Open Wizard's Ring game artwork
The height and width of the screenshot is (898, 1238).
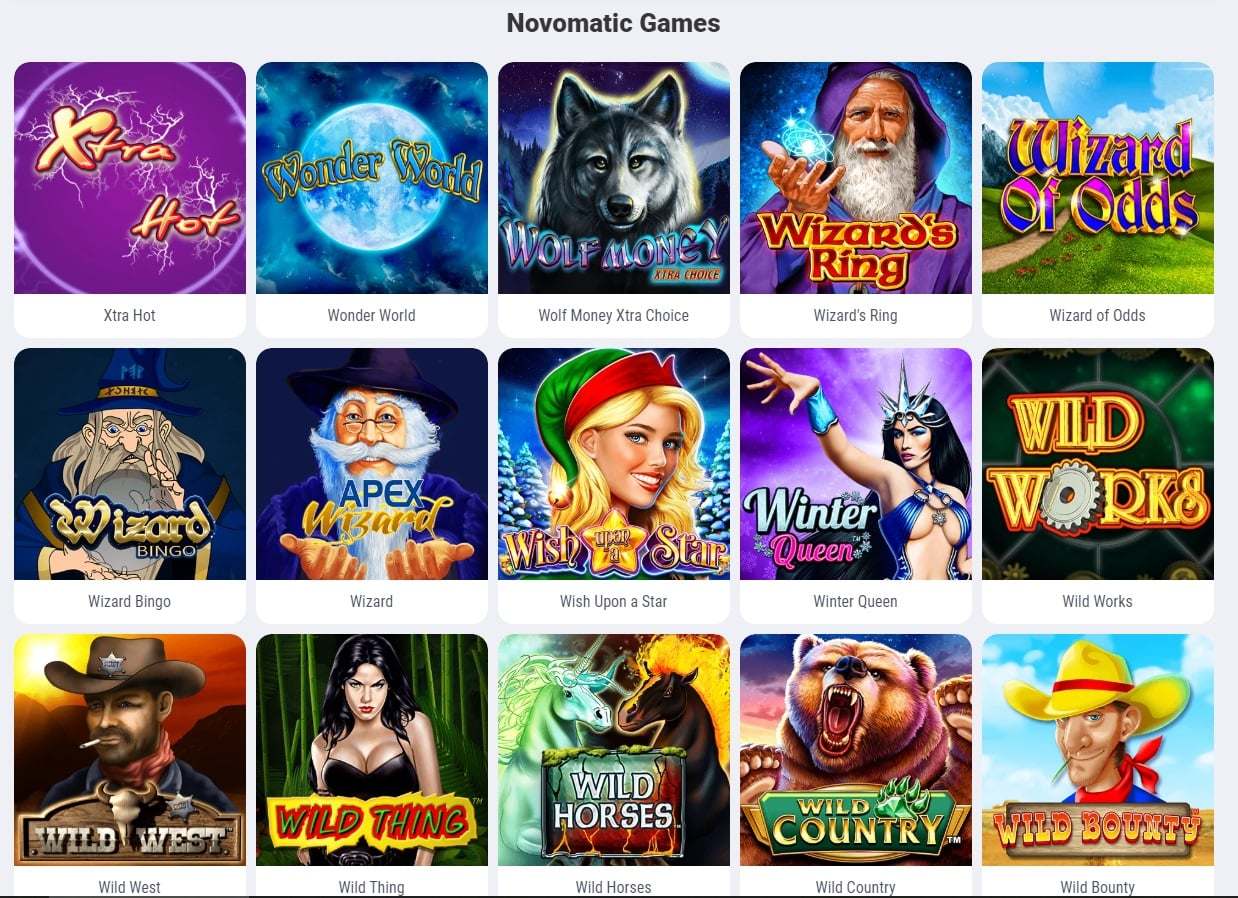(x=856, y=178)
